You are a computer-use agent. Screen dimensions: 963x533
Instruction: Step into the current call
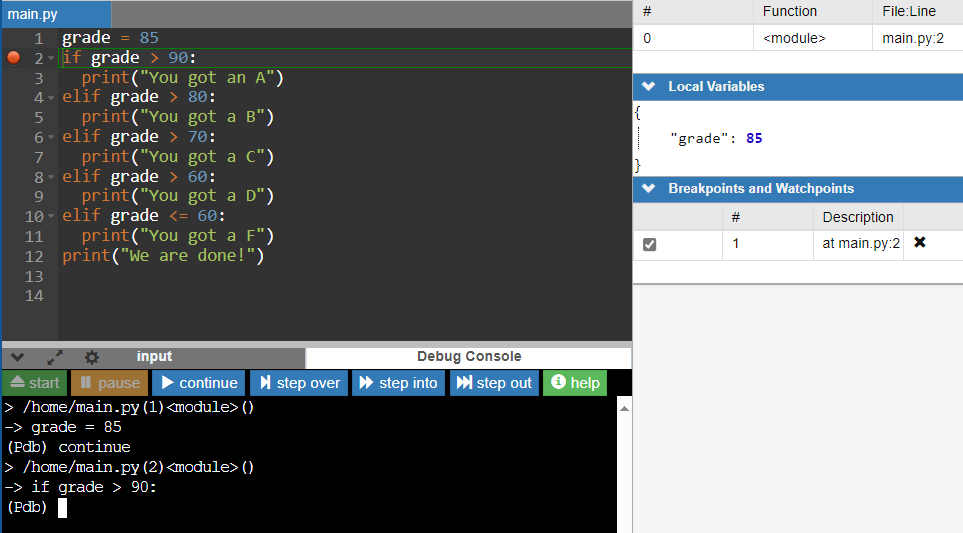398,383
